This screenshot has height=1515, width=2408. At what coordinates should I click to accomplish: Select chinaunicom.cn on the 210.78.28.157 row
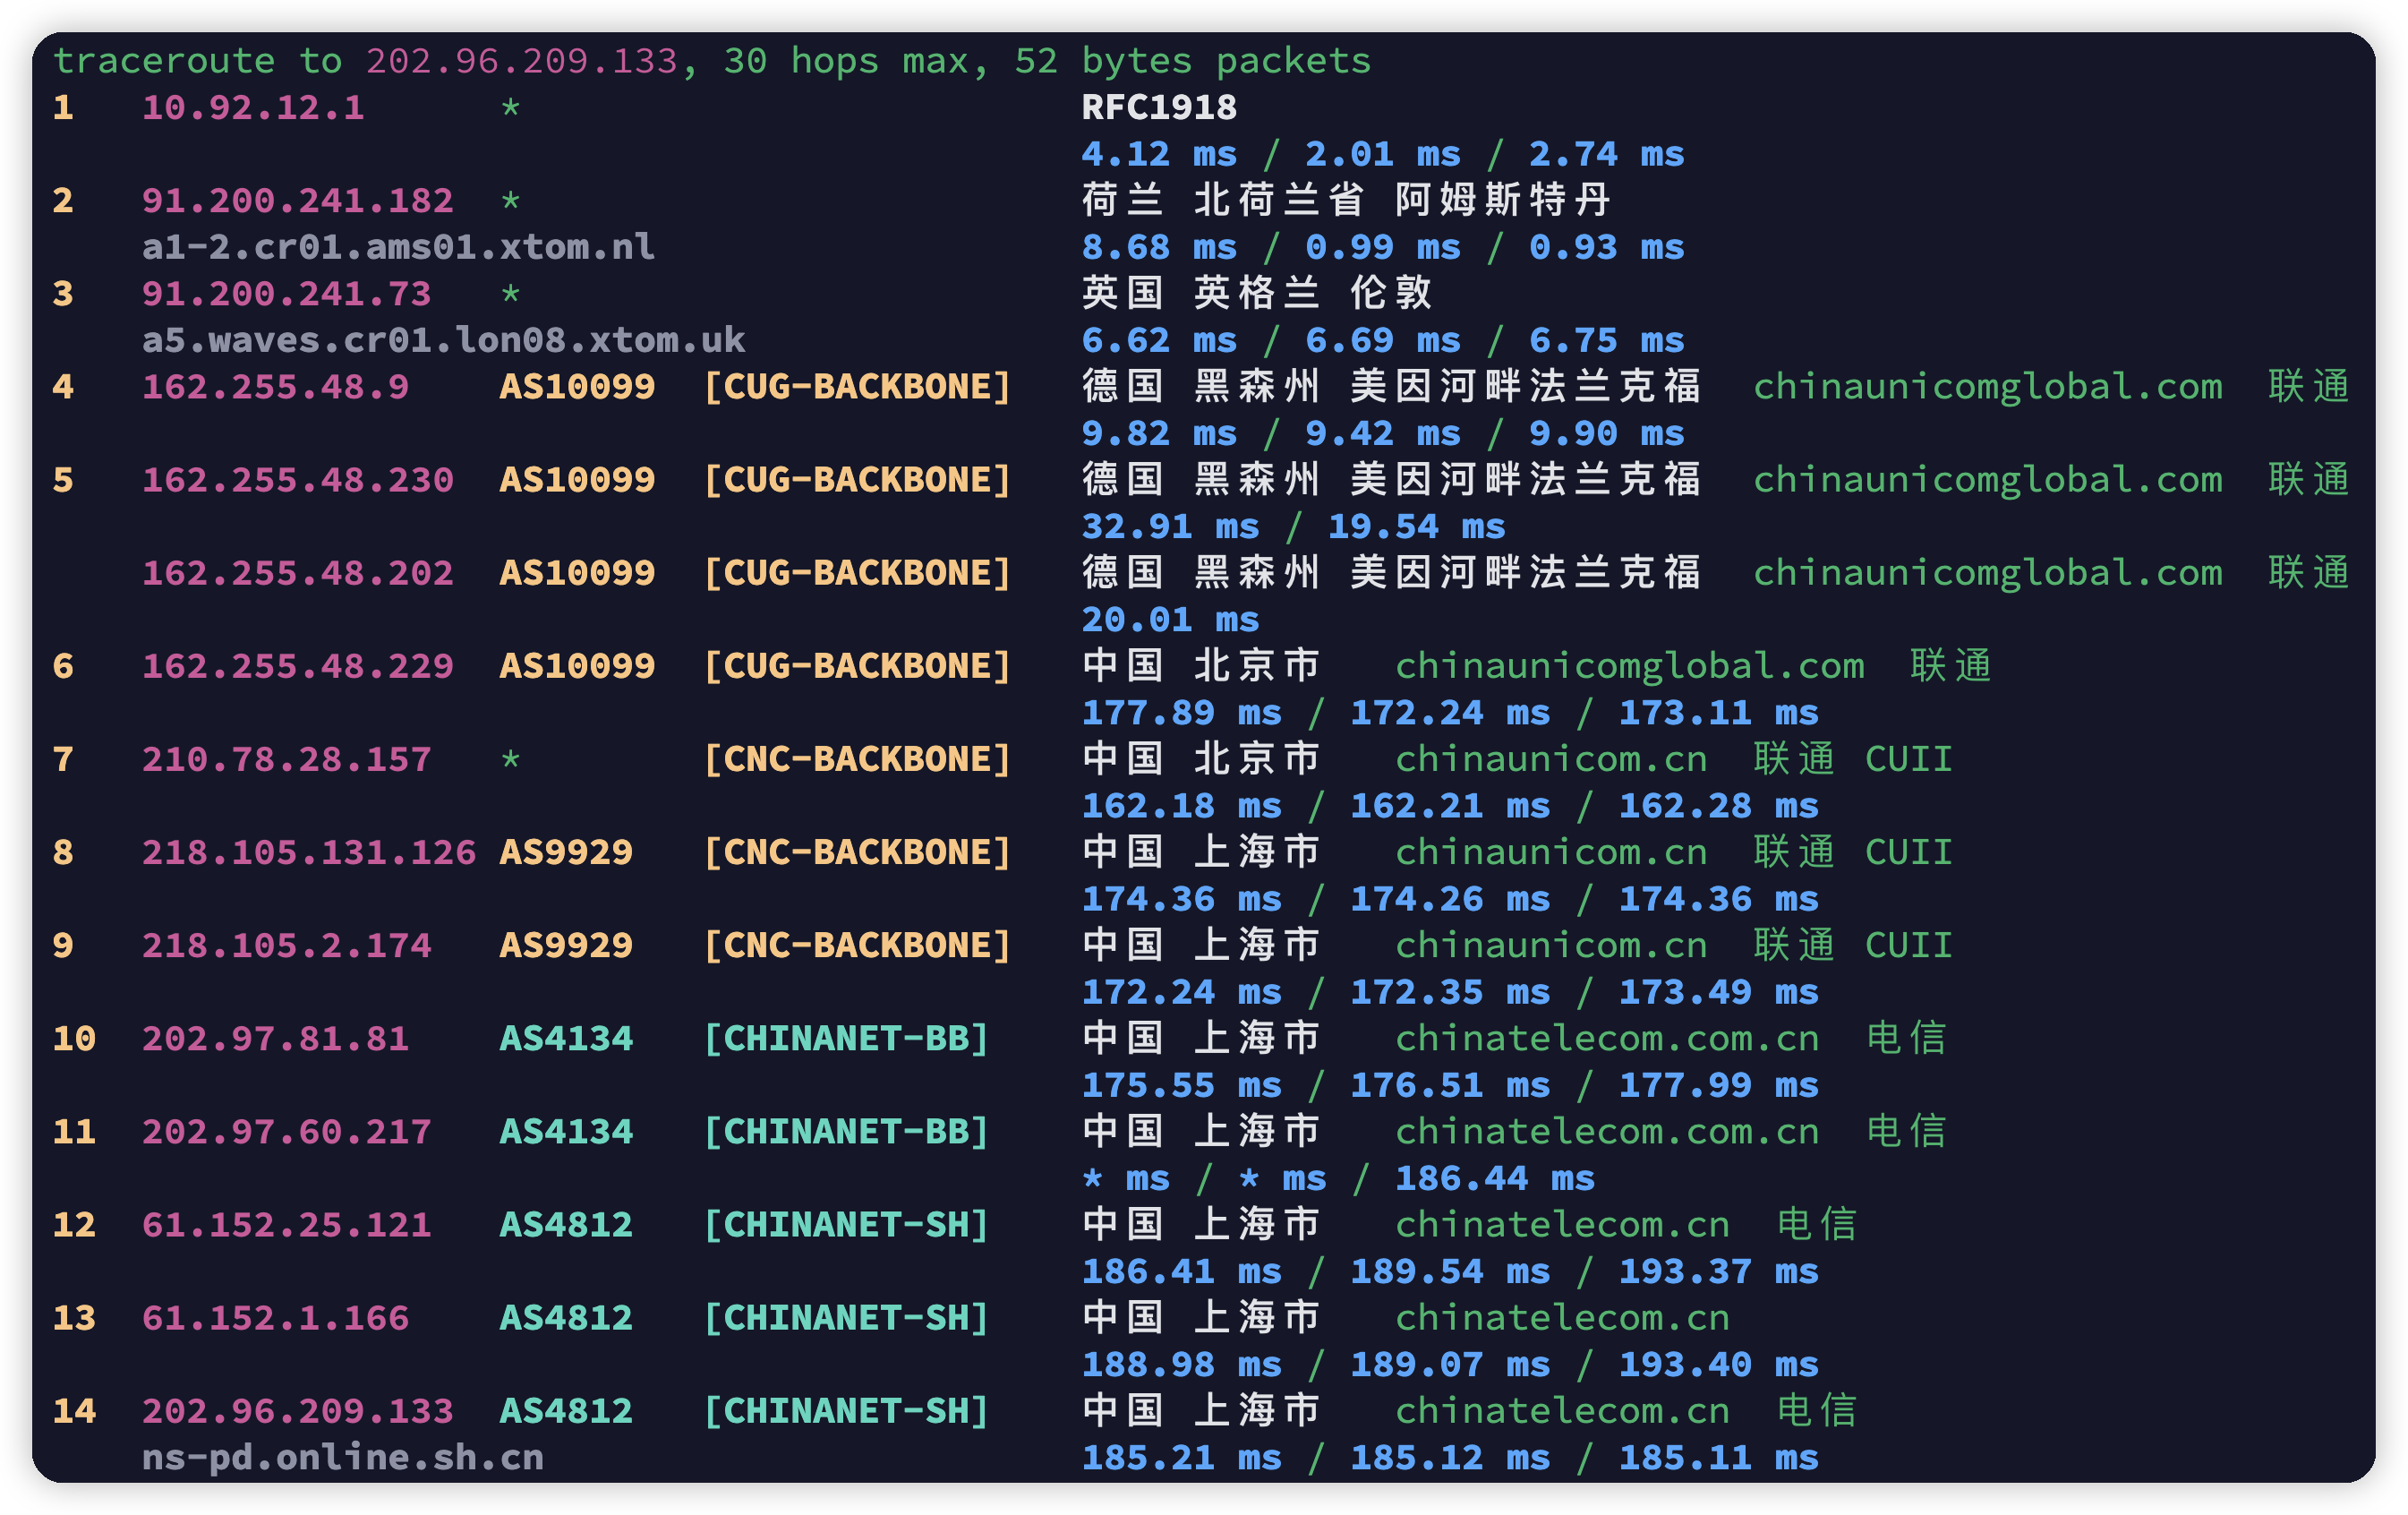1551,759
